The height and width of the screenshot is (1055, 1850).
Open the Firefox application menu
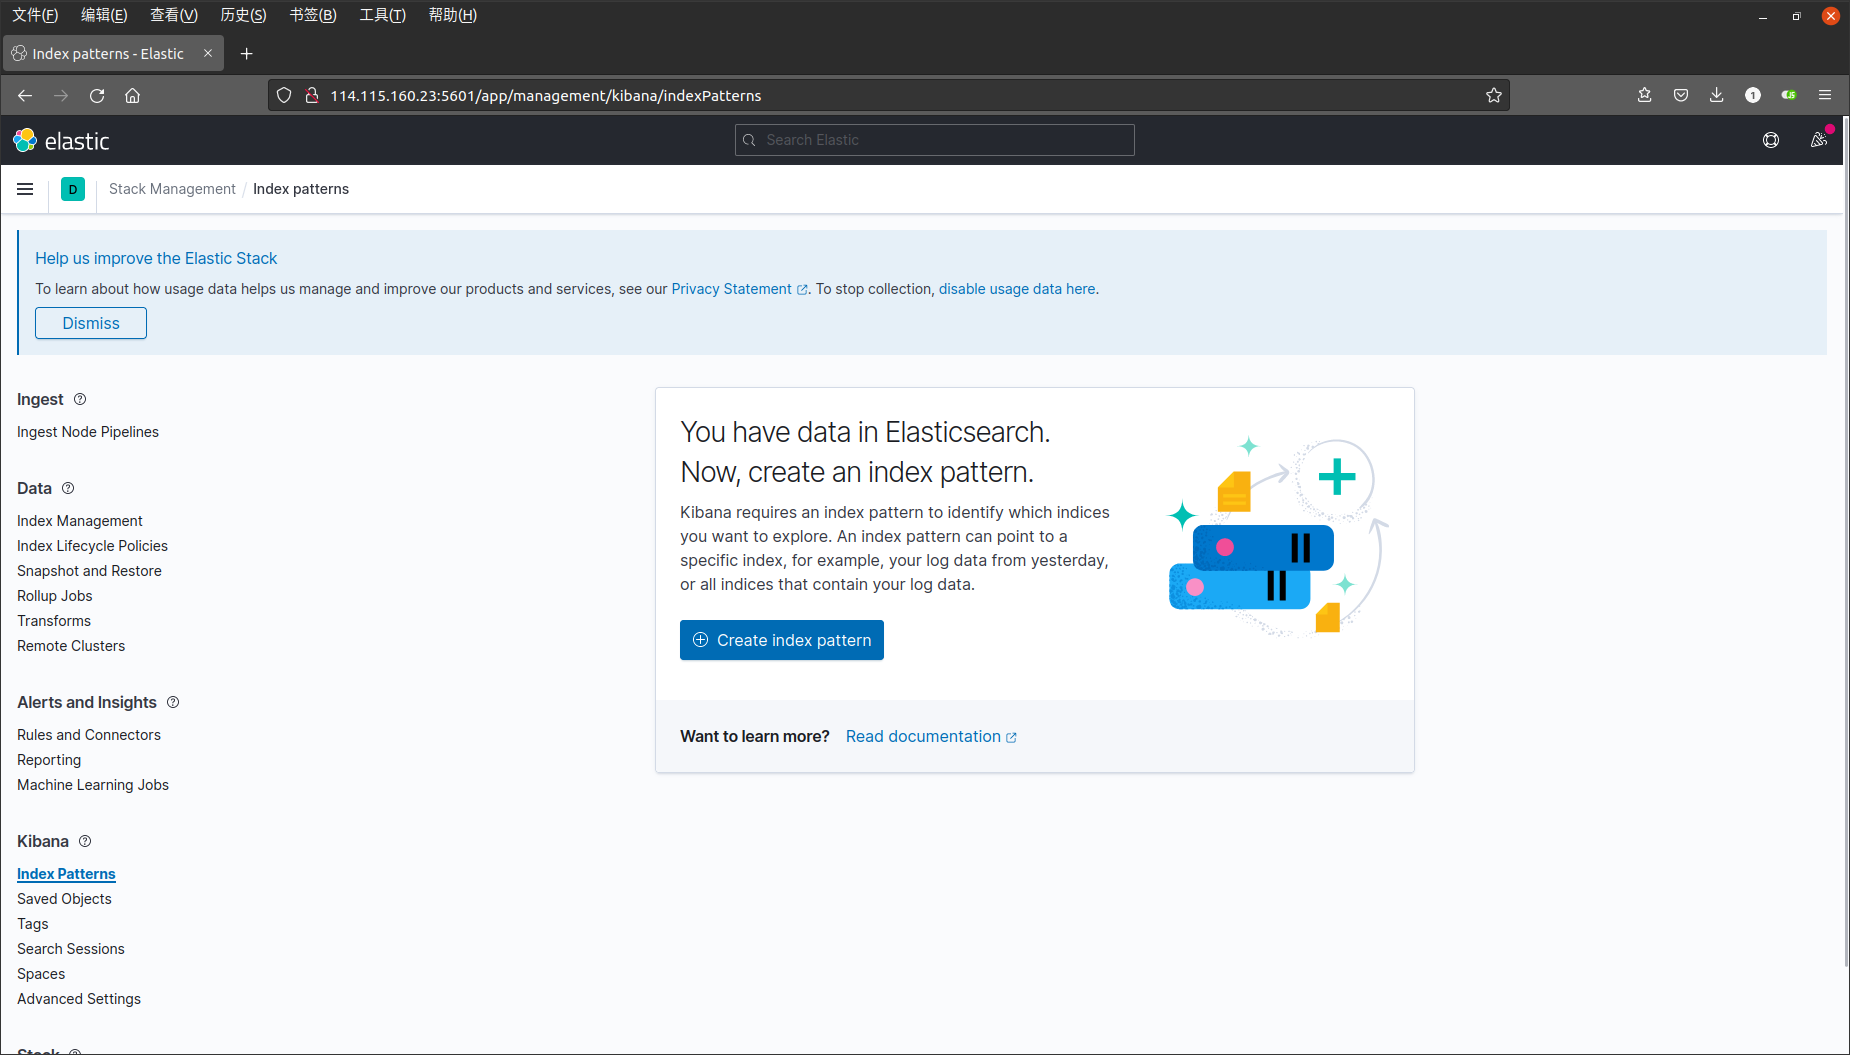point(1825,95)
